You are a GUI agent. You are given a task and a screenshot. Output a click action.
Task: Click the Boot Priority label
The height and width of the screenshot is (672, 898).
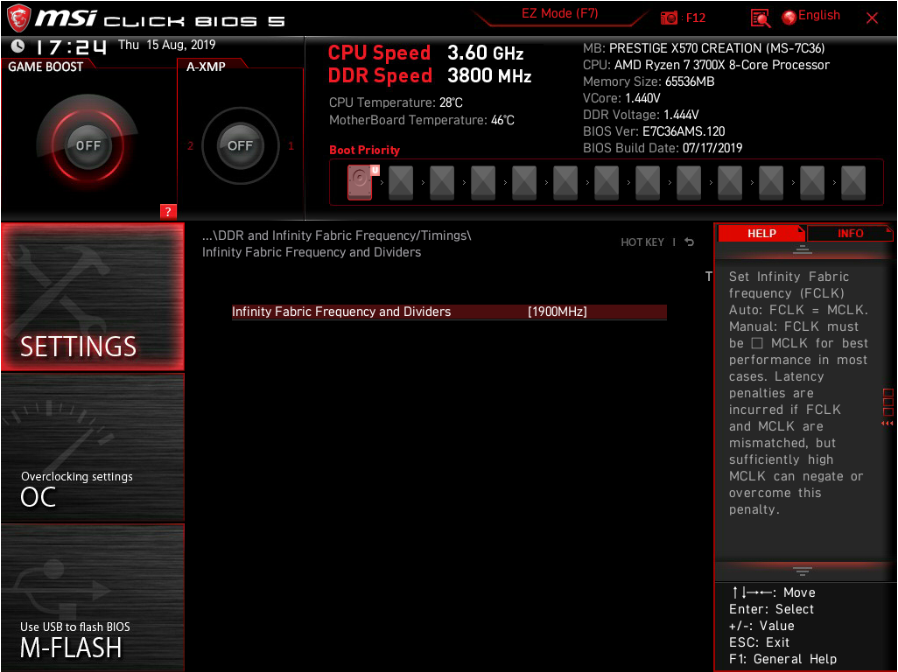tap(364, 150)
